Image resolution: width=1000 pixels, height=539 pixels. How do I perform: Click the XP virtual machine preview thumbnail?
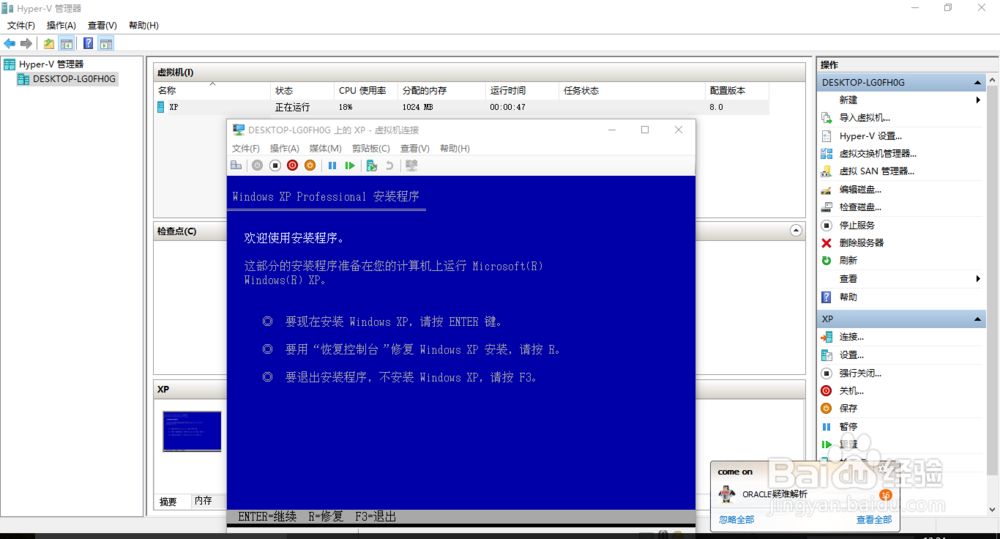tap(192, 431)
